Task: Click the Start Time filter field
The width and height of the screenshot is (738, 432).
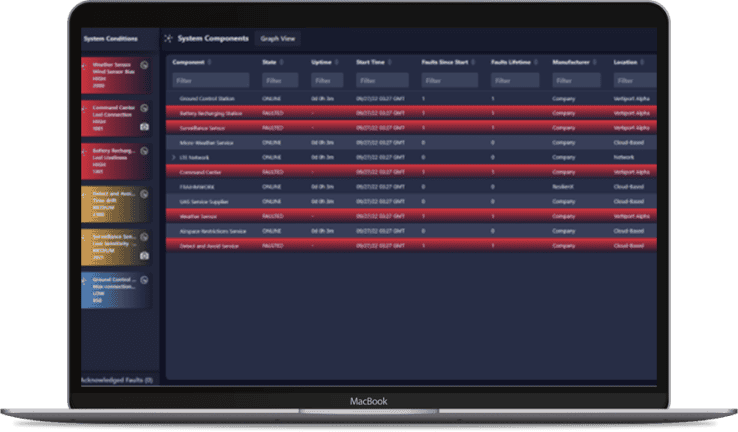Action: [x=382, y=80]
